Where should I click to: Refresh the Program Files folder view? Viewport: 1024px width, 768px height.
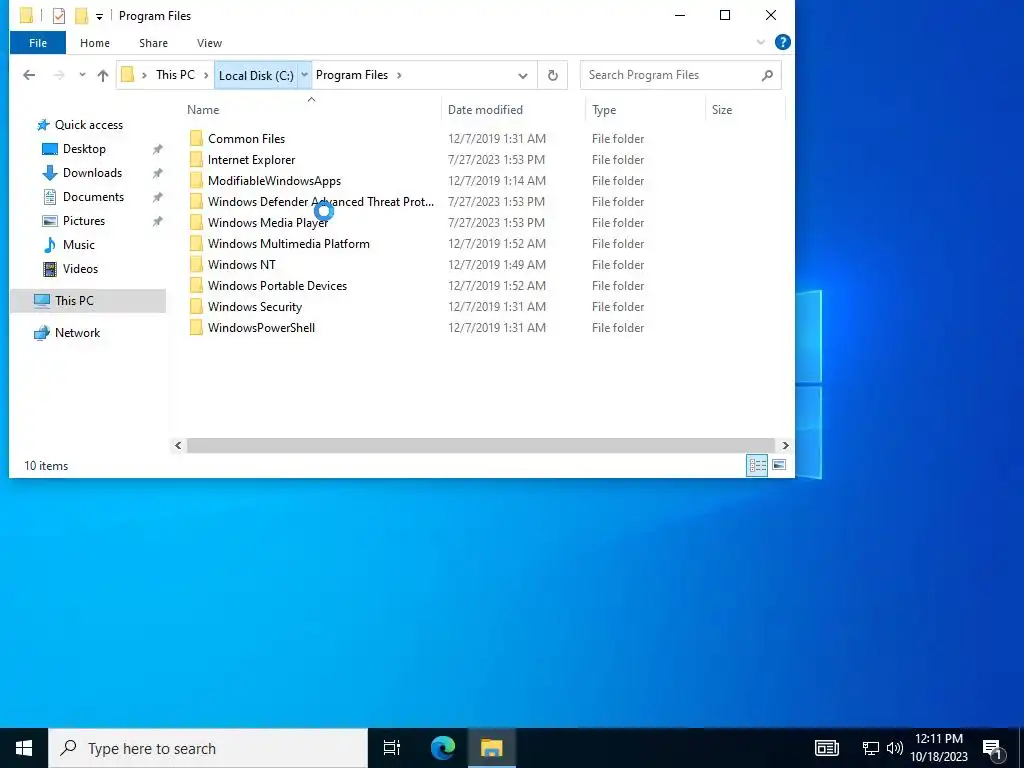point(552,75)
